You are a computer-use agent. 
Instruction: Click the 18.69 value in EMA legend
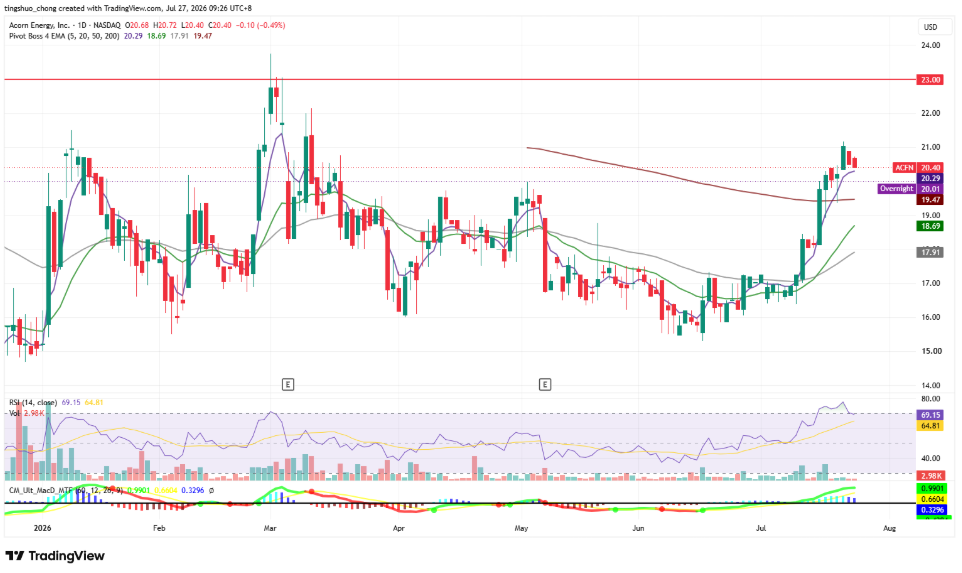pyautogui.click(x=156, y=36)
